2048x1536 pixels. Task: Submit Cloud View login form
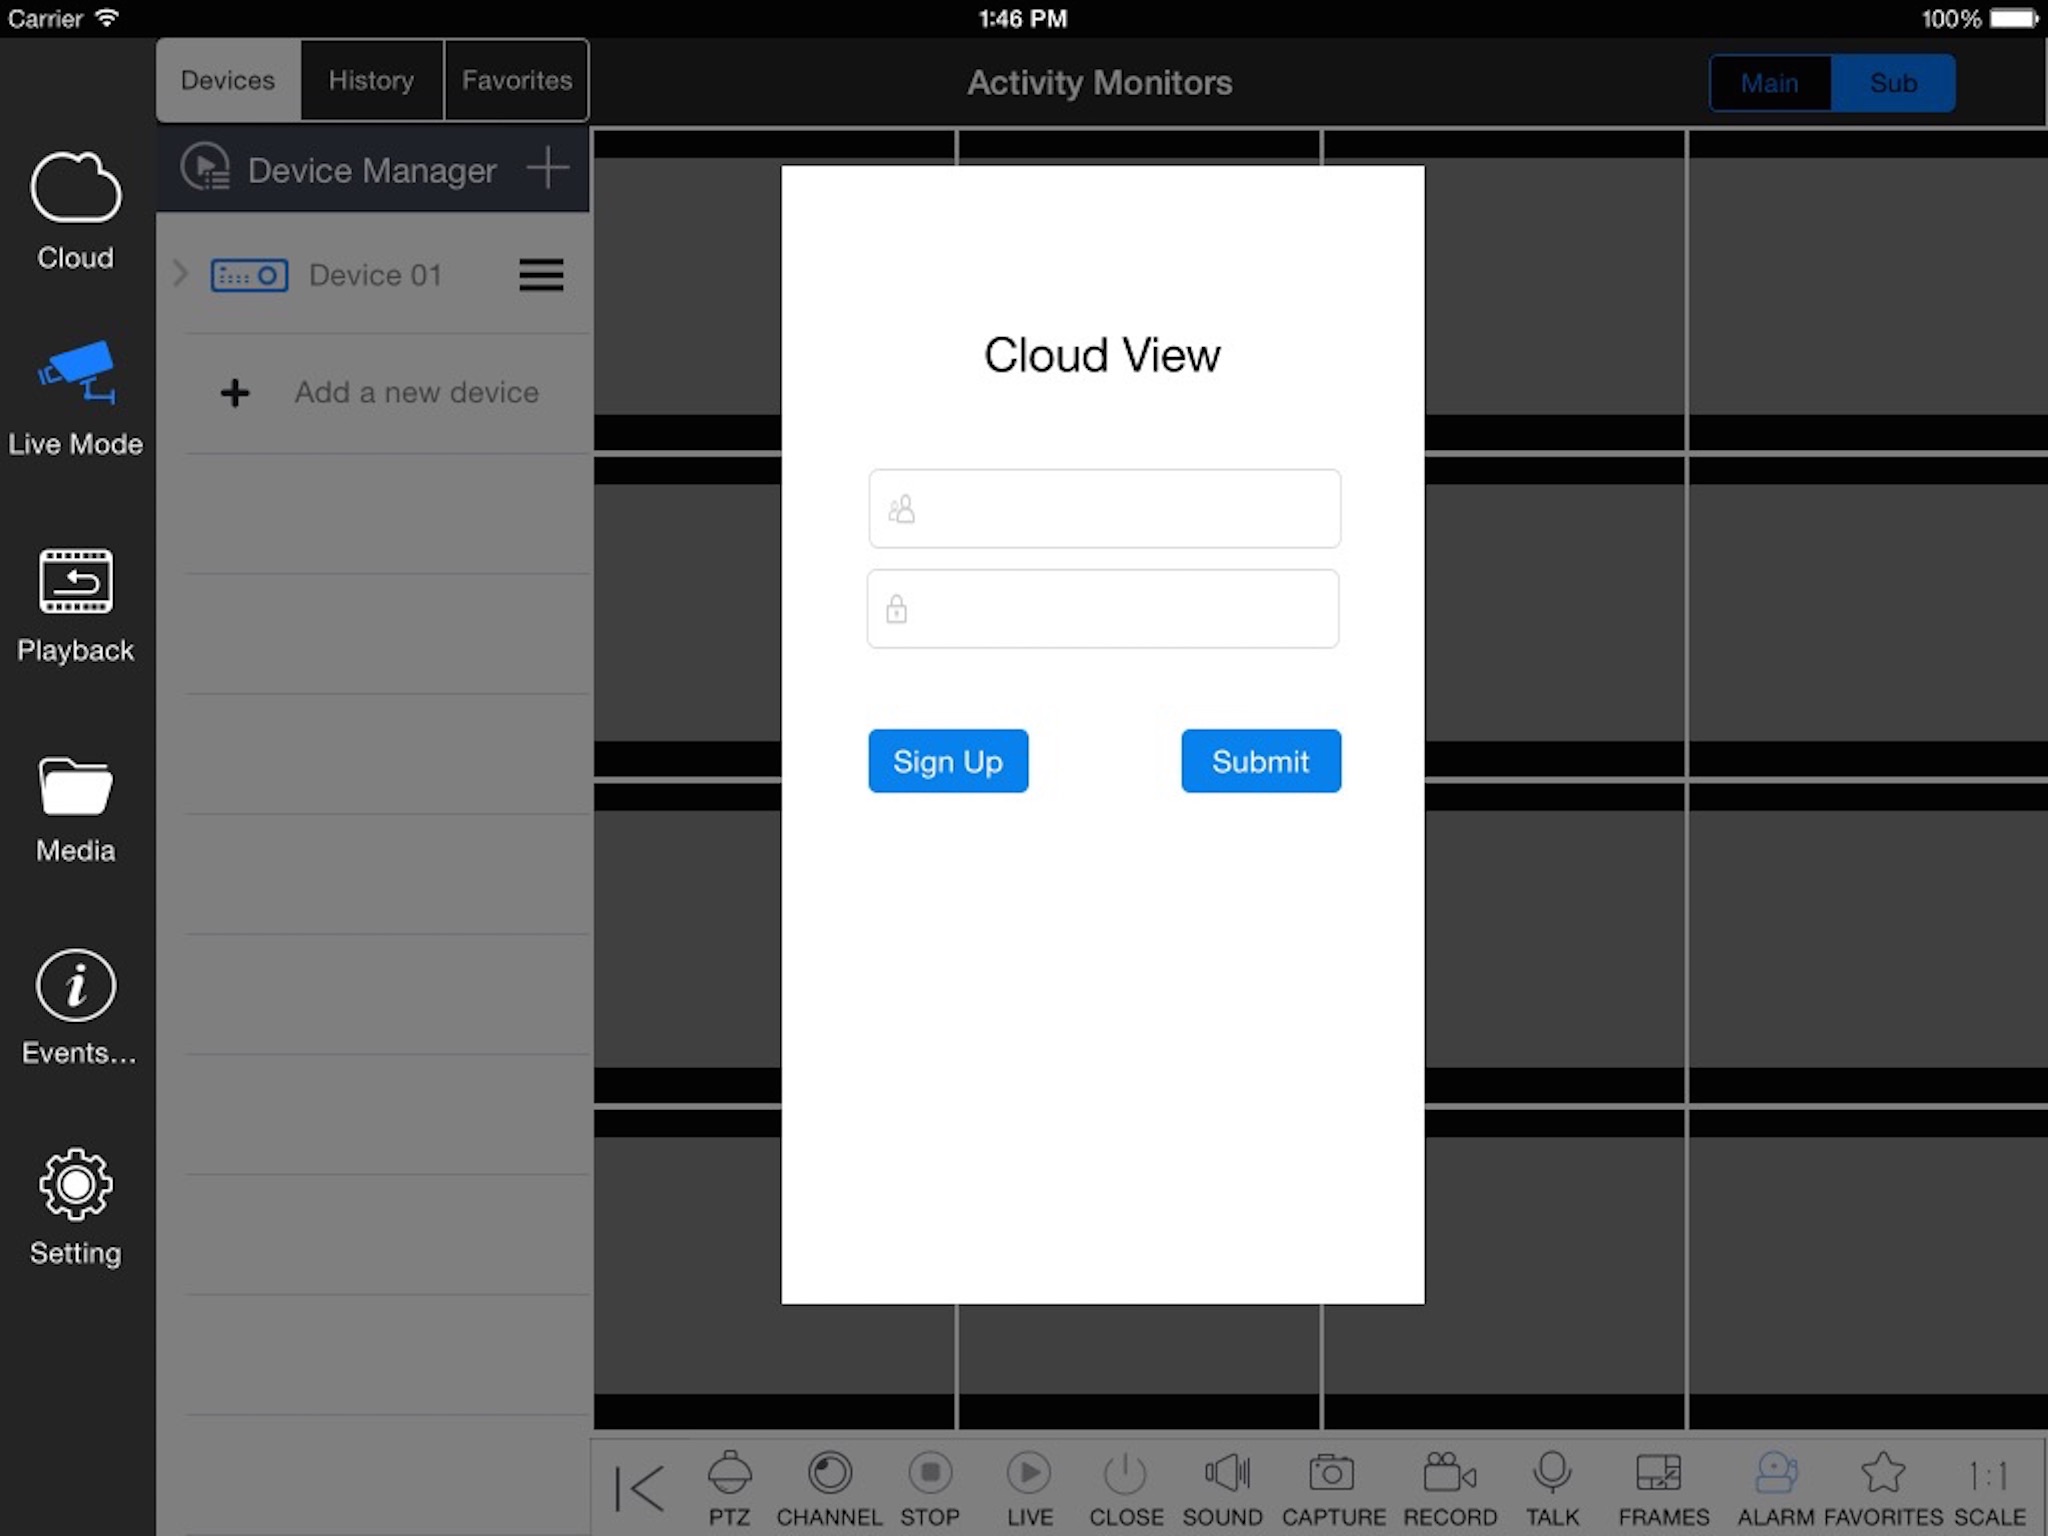click(1259, 760)
